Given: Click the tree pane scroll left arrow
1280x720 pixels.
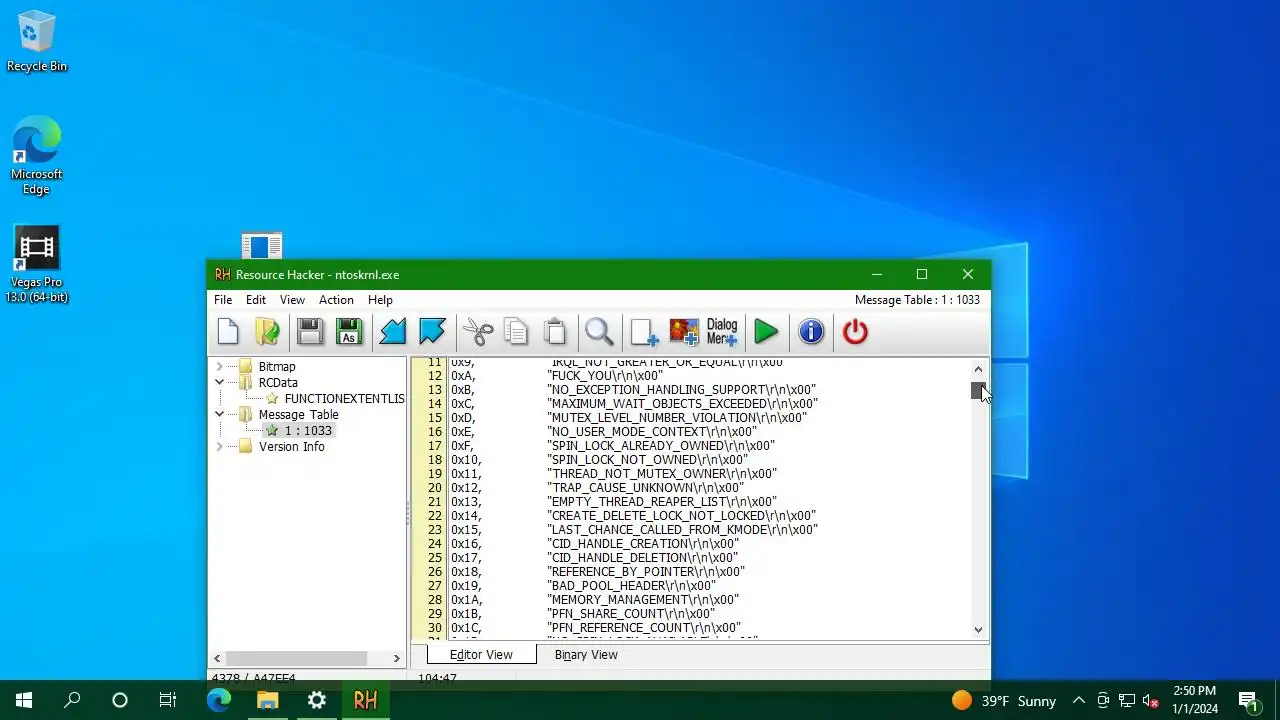Looking at the screenshot, I should [x=217, y=658].
